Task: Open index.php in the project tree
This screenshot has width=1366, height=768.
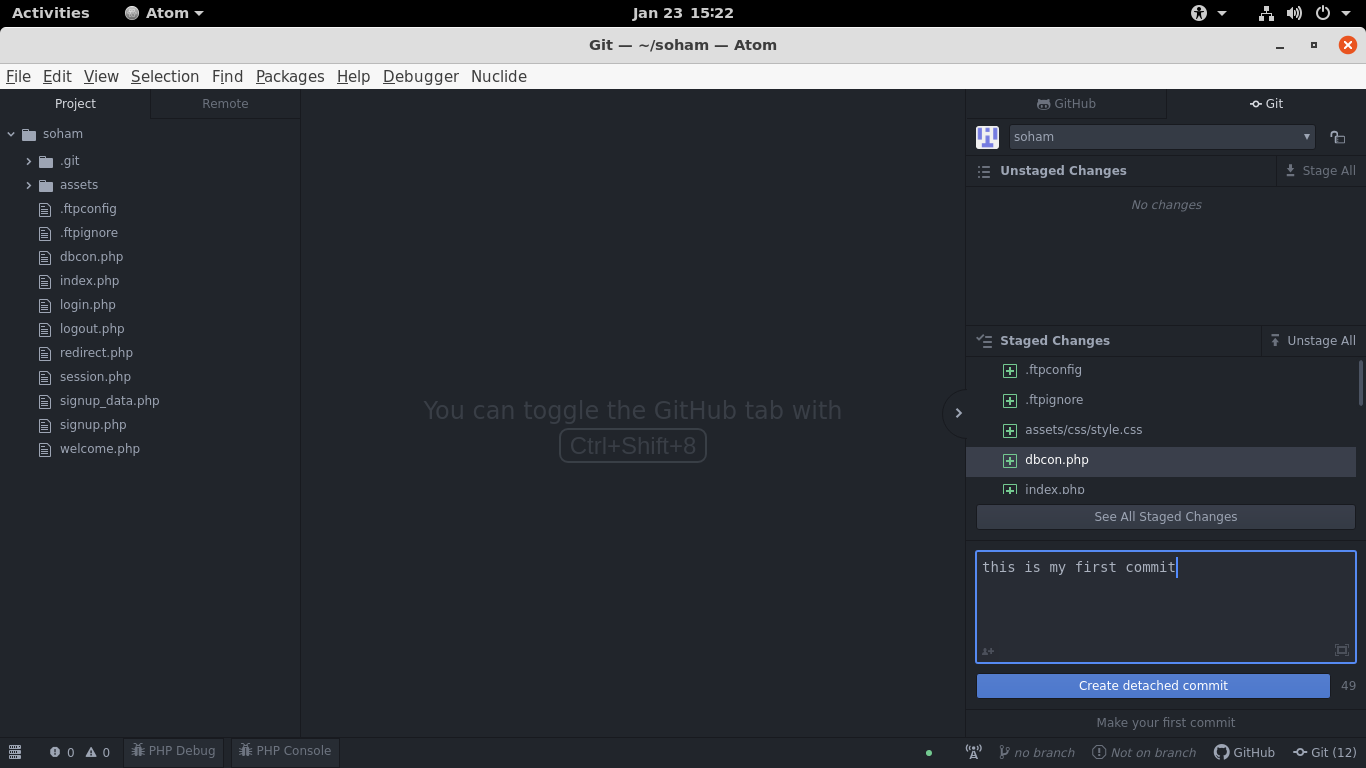Action: coord(89,281)
